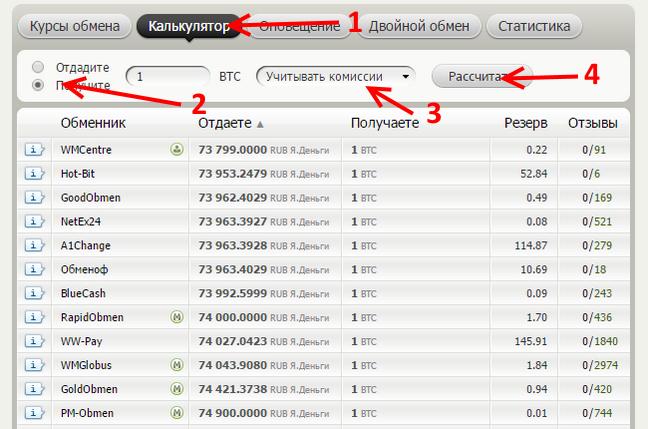Open info icon for WW-Pay row
The width and height of the screenshot is (648, 429).
[34, 341]
